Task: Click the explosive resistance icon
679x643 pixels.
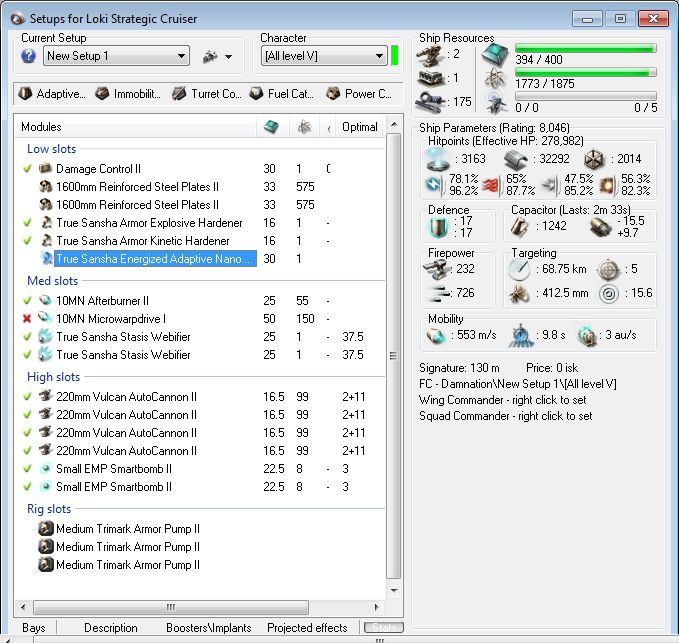Action: point(608,185)
